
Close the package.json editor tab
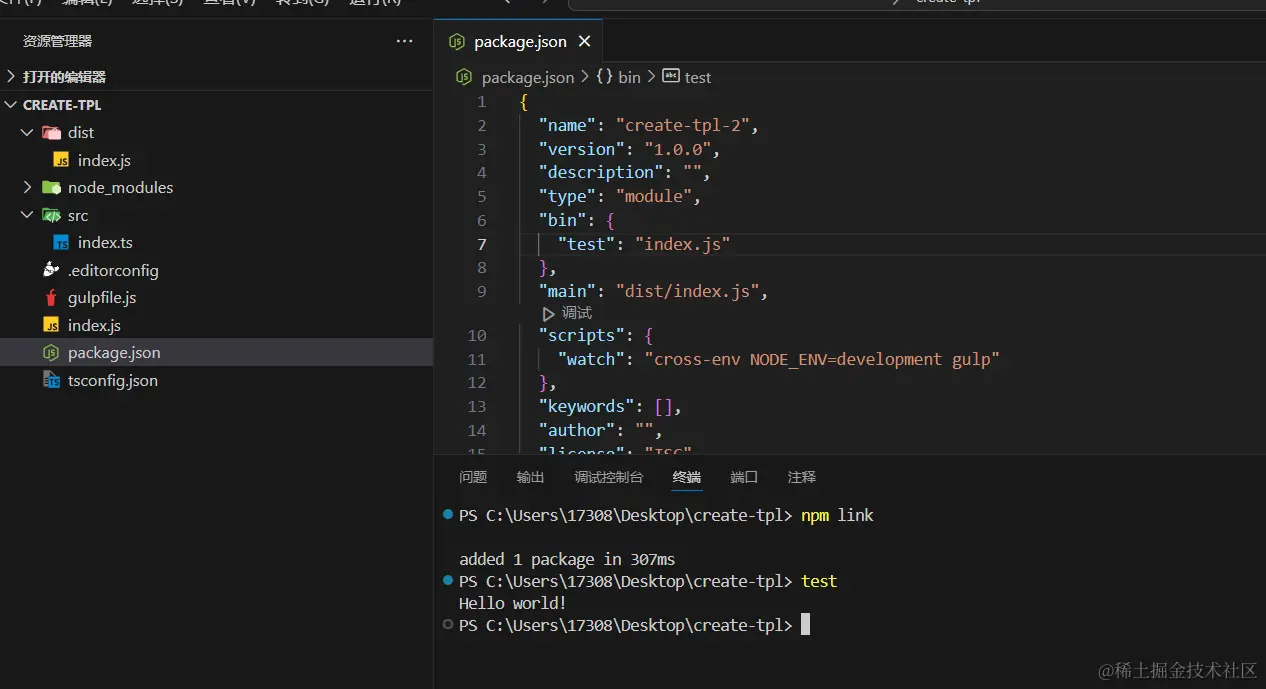pyautogui.click(x=584, y=41)
